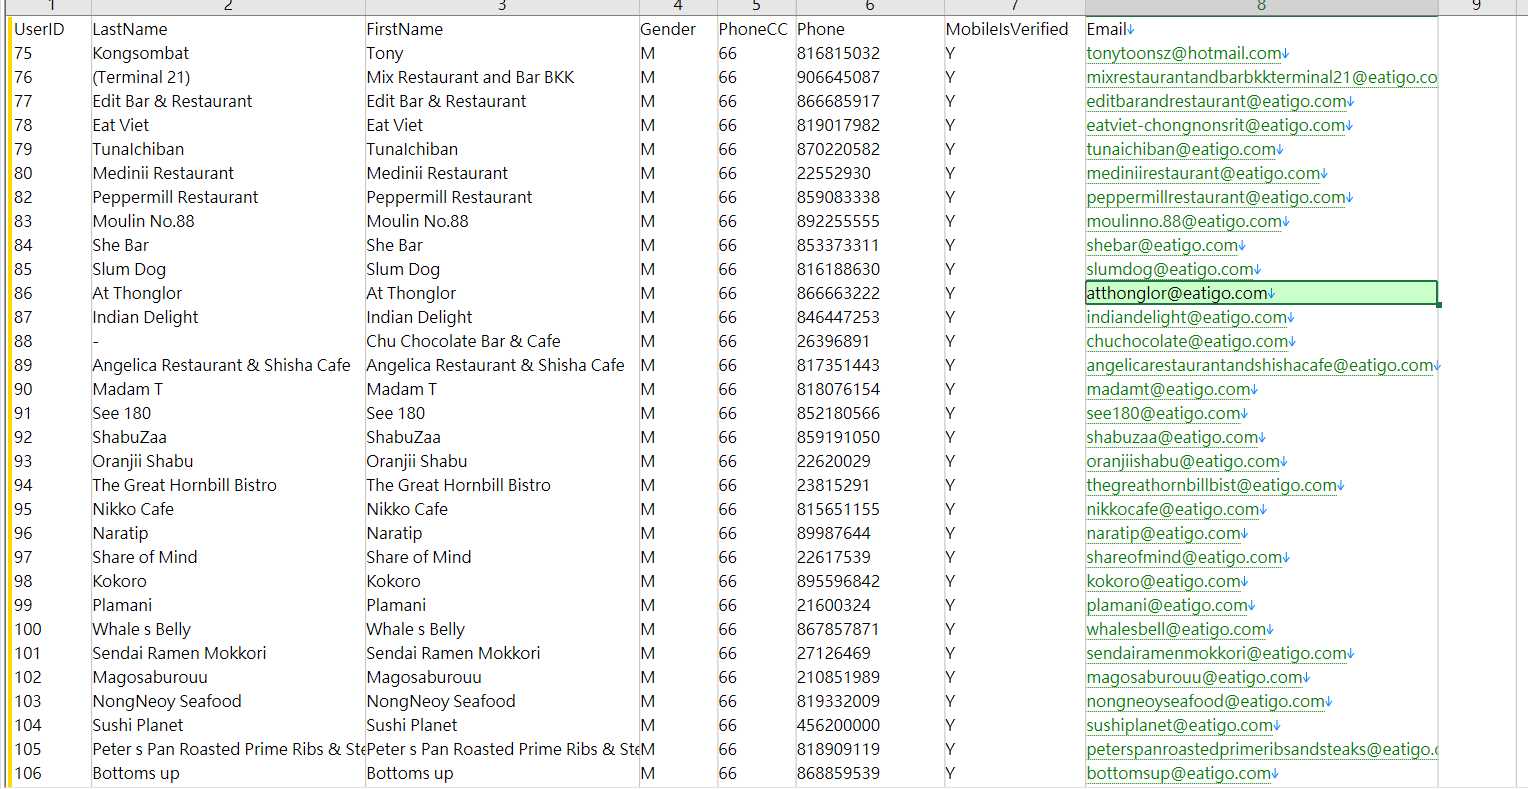The image size is (1528, 789).
Task: Select phone number 866663222
Action: [870, 293]
